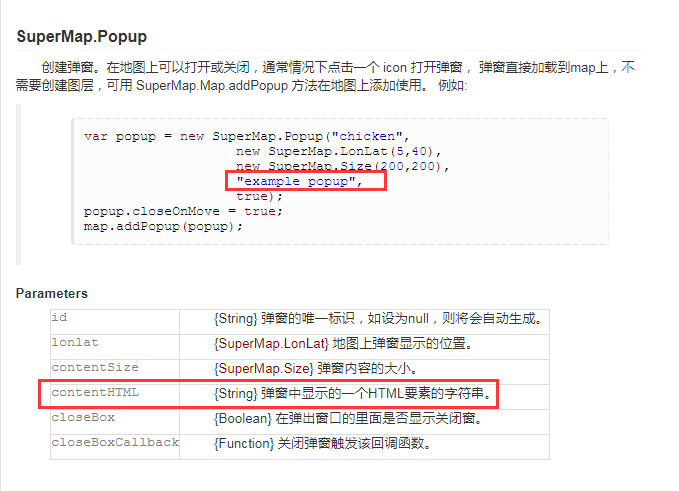The width and height of the screenshot is (679, 491).
Task: Click the {Boolean} closeBox description
Action: pos(348,419)
